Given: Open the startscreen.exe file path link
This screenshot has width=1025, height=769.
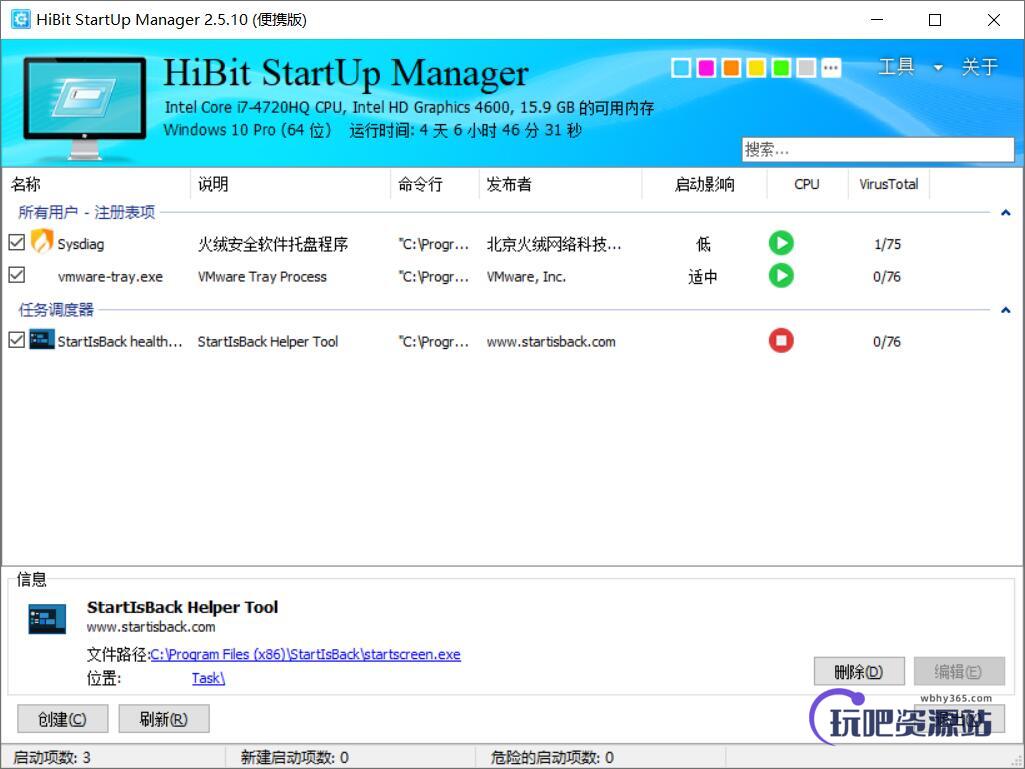Looking at the screenshot, I should 305,655.
